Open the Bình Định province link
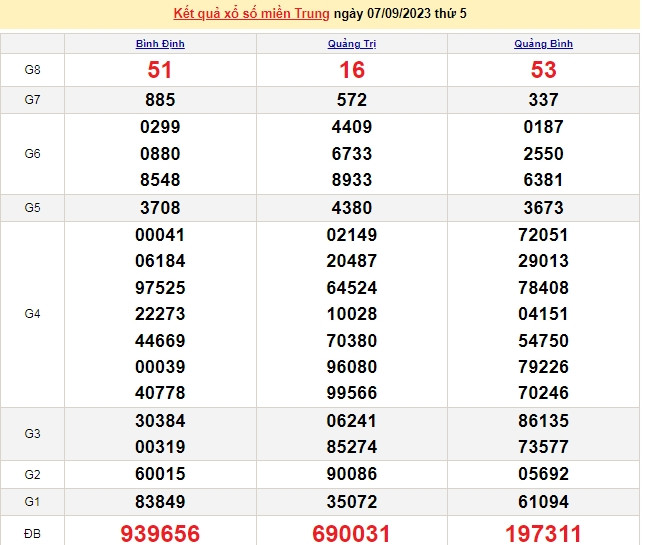Image resolution: width=645 pixels, height=545 pixels. click(x=160, y=44)
